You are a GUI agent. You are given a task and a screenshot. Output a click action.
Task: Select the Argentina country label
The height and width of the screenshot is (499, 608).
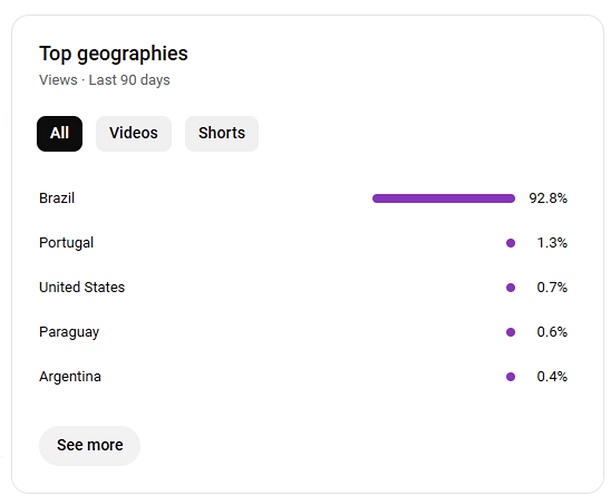tap(70, 377)
